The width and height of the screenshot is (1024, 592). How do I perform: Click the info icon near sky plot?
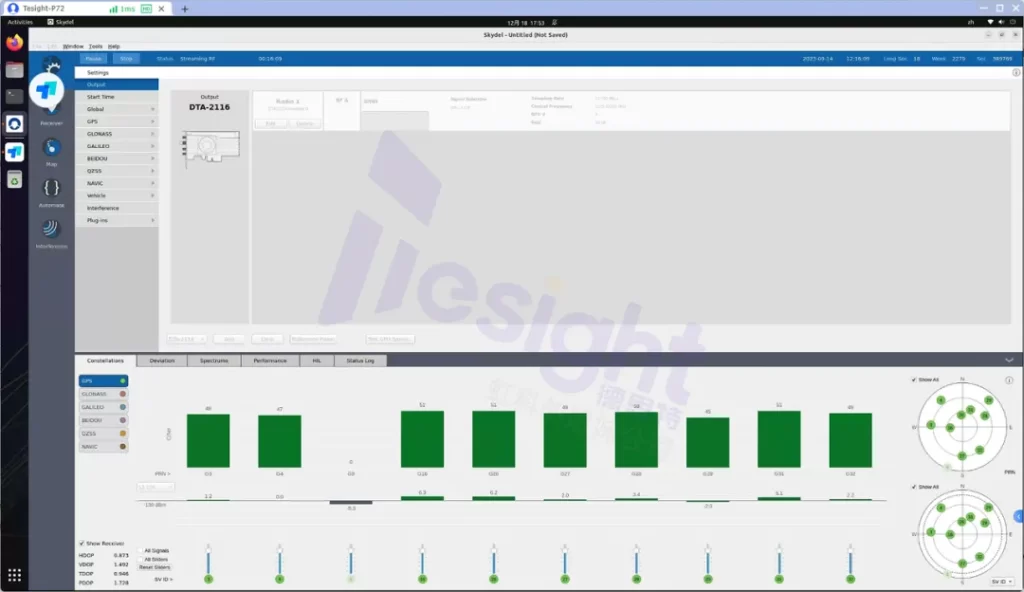coord(1009,380)
